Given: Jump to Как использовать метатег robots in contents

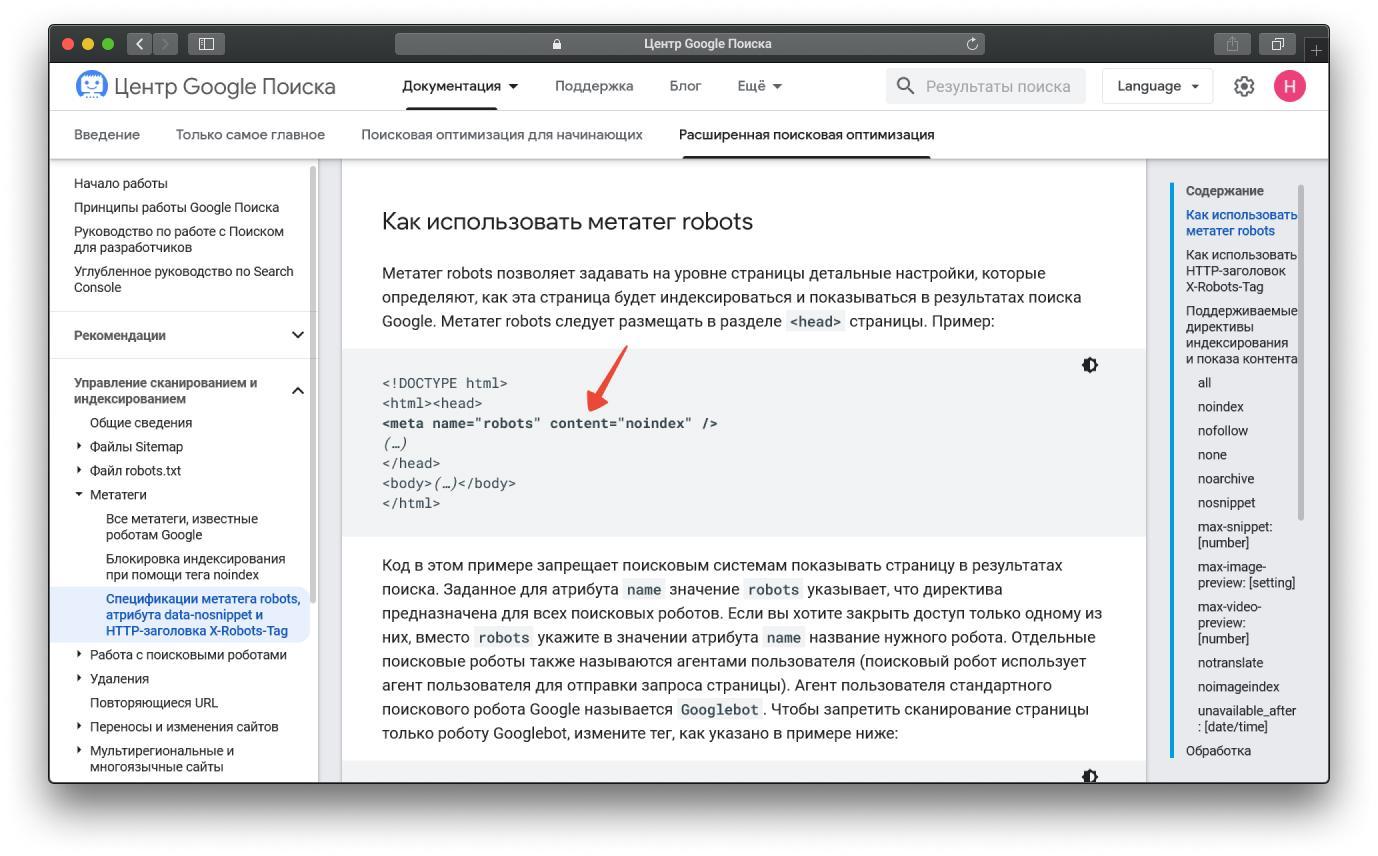Looking at the screenshot, I should [x=1240, y=223].
